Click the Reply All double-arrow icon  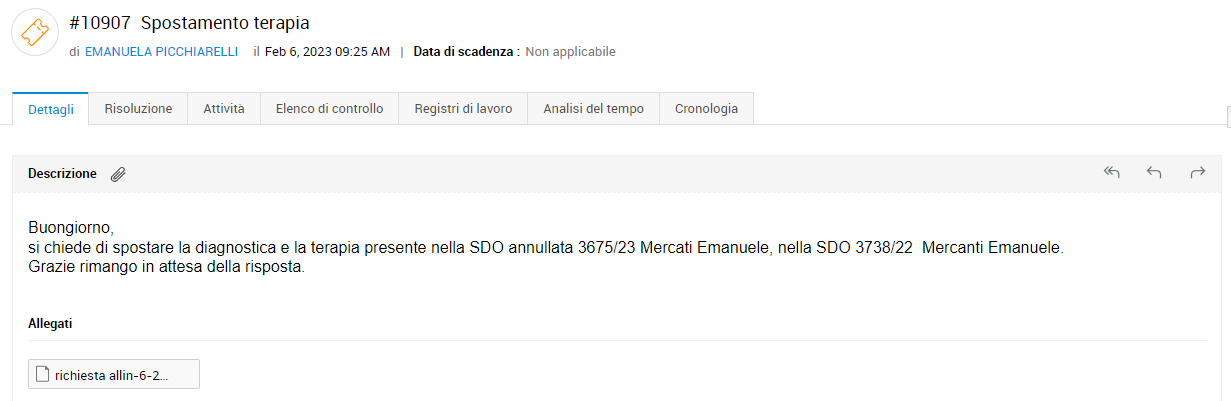point(1111,173)
